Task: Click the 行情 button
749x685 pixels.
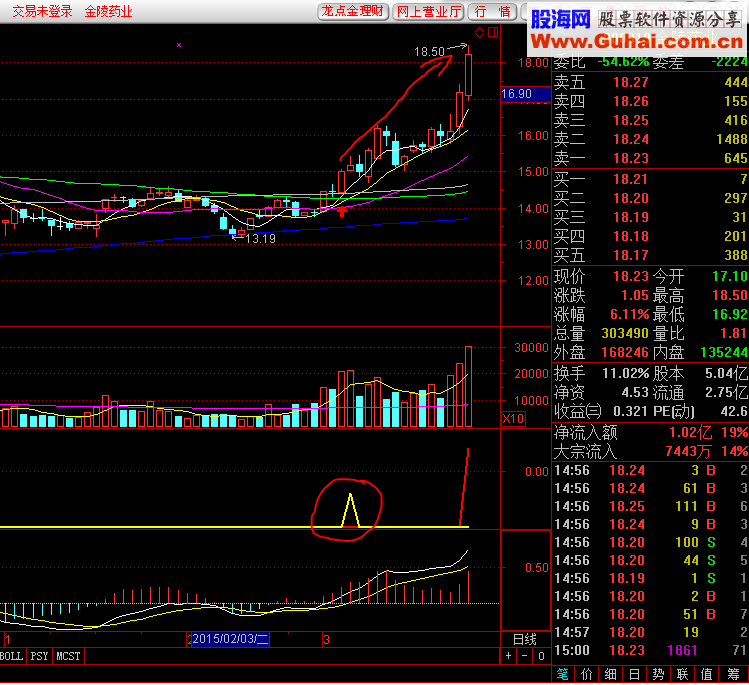Action: pos(492,11)
